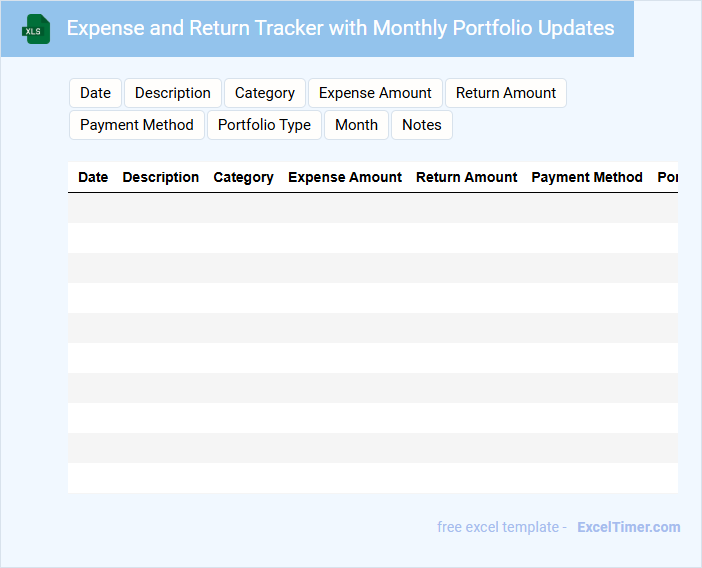The height and width of the screenshot is (568, 702).
Task: Select the Portfolio Type tag
Action: pos(264,125)
